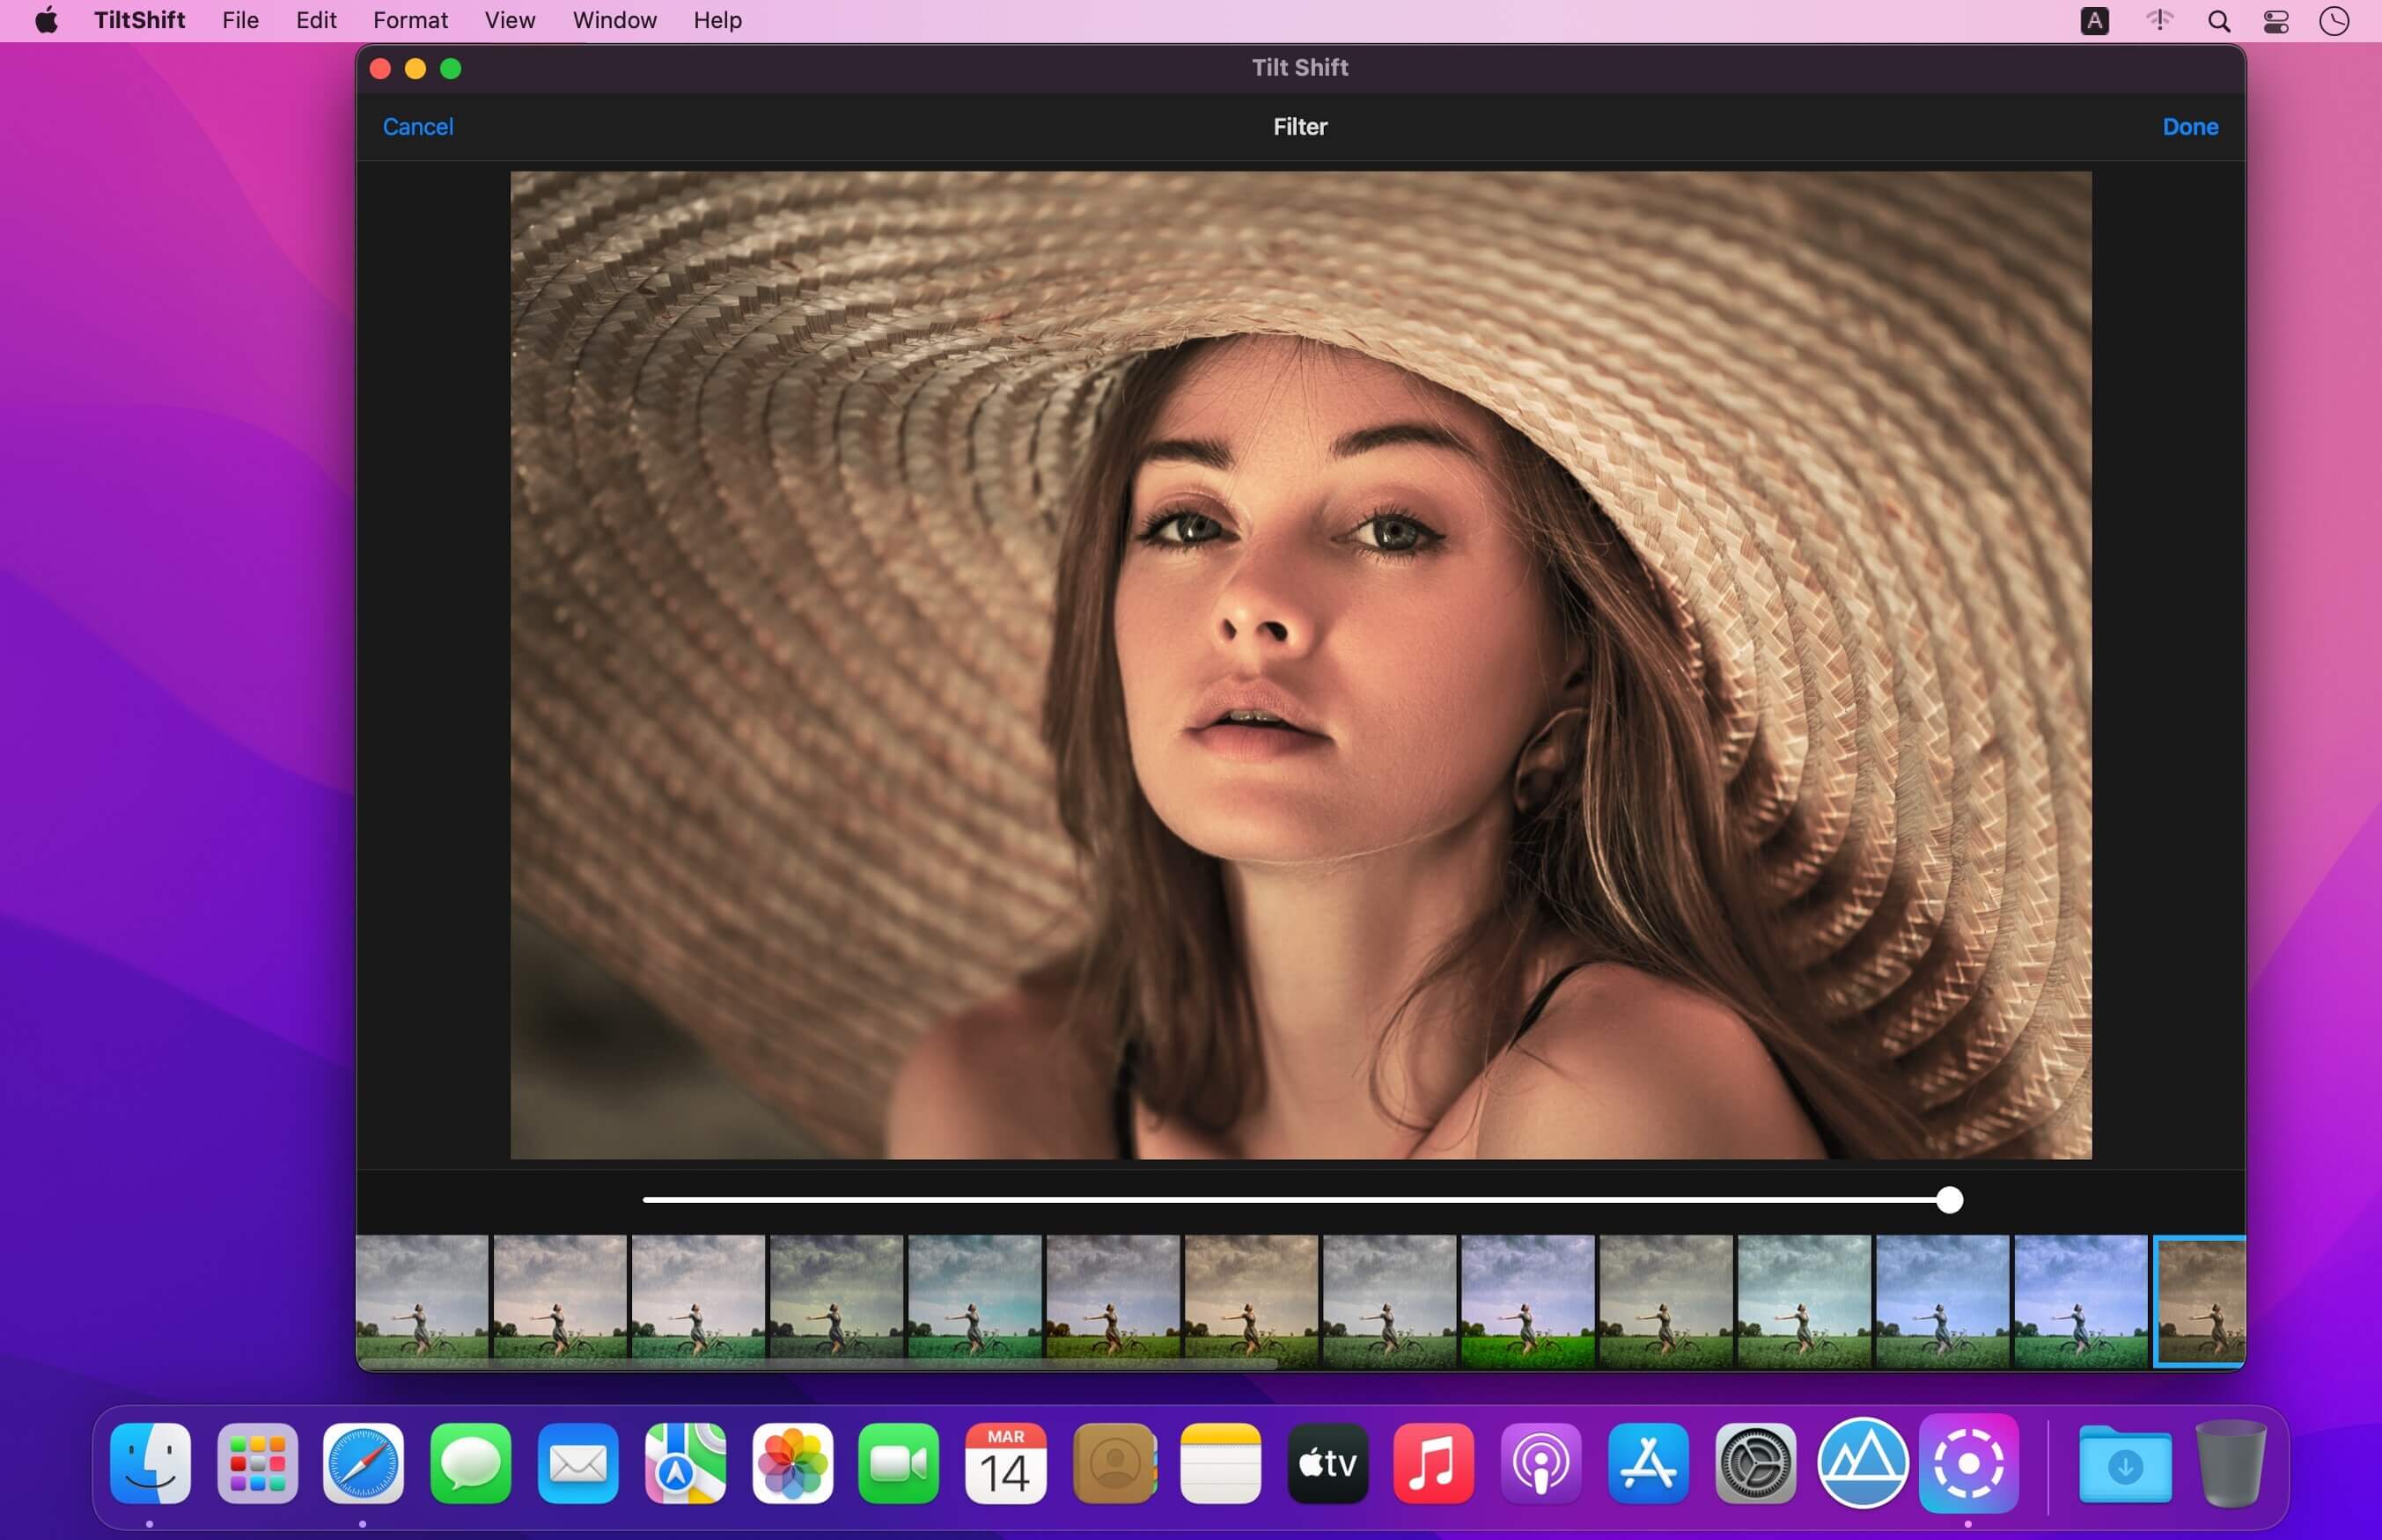The height and width of the screenshot is (1540, 2382).
Task: Open Control Center in menu bar
Action: (x=2276, y=21)
